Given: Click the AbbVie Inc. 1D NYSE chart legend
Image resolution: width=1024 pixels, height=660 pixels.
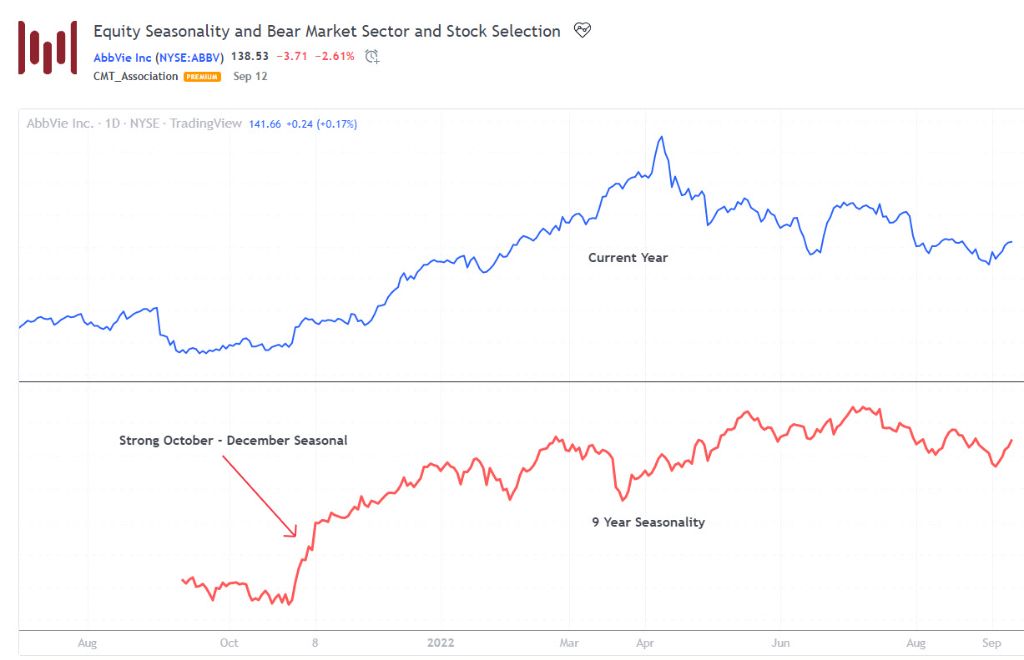Looking at the screenshot, I should point(134,124).
